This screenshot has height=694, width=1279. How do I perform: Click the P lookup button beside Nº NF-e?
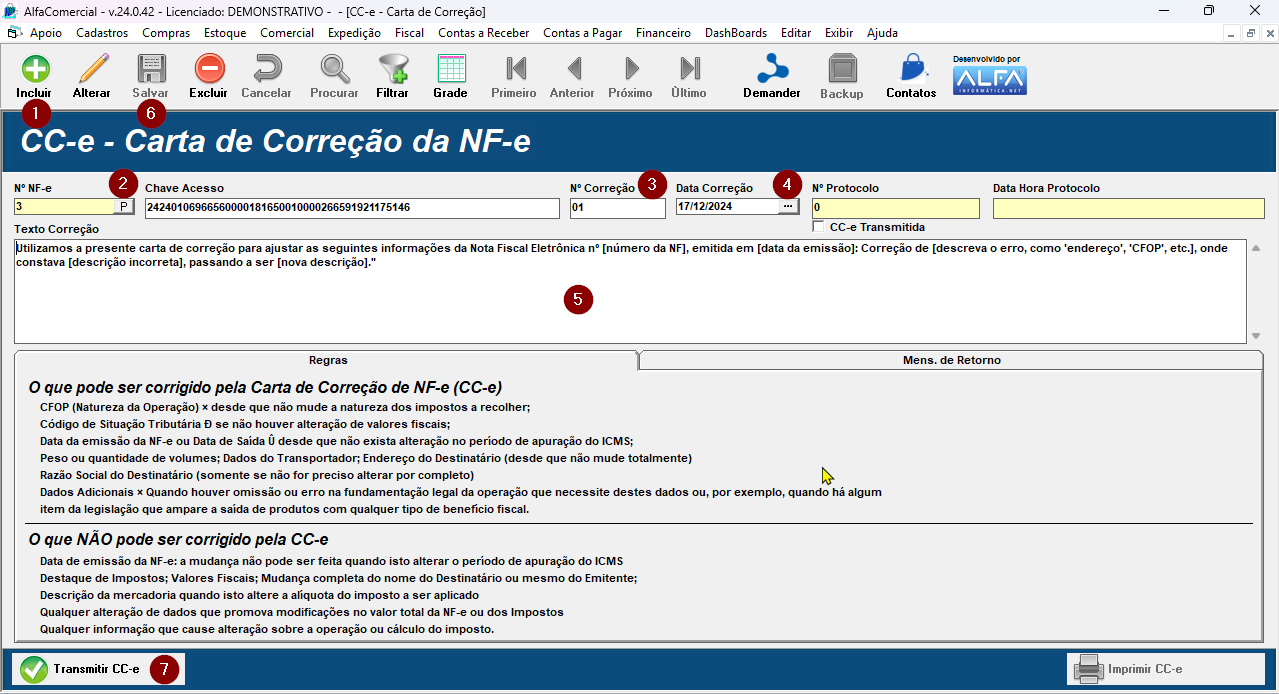coord(124,207)
